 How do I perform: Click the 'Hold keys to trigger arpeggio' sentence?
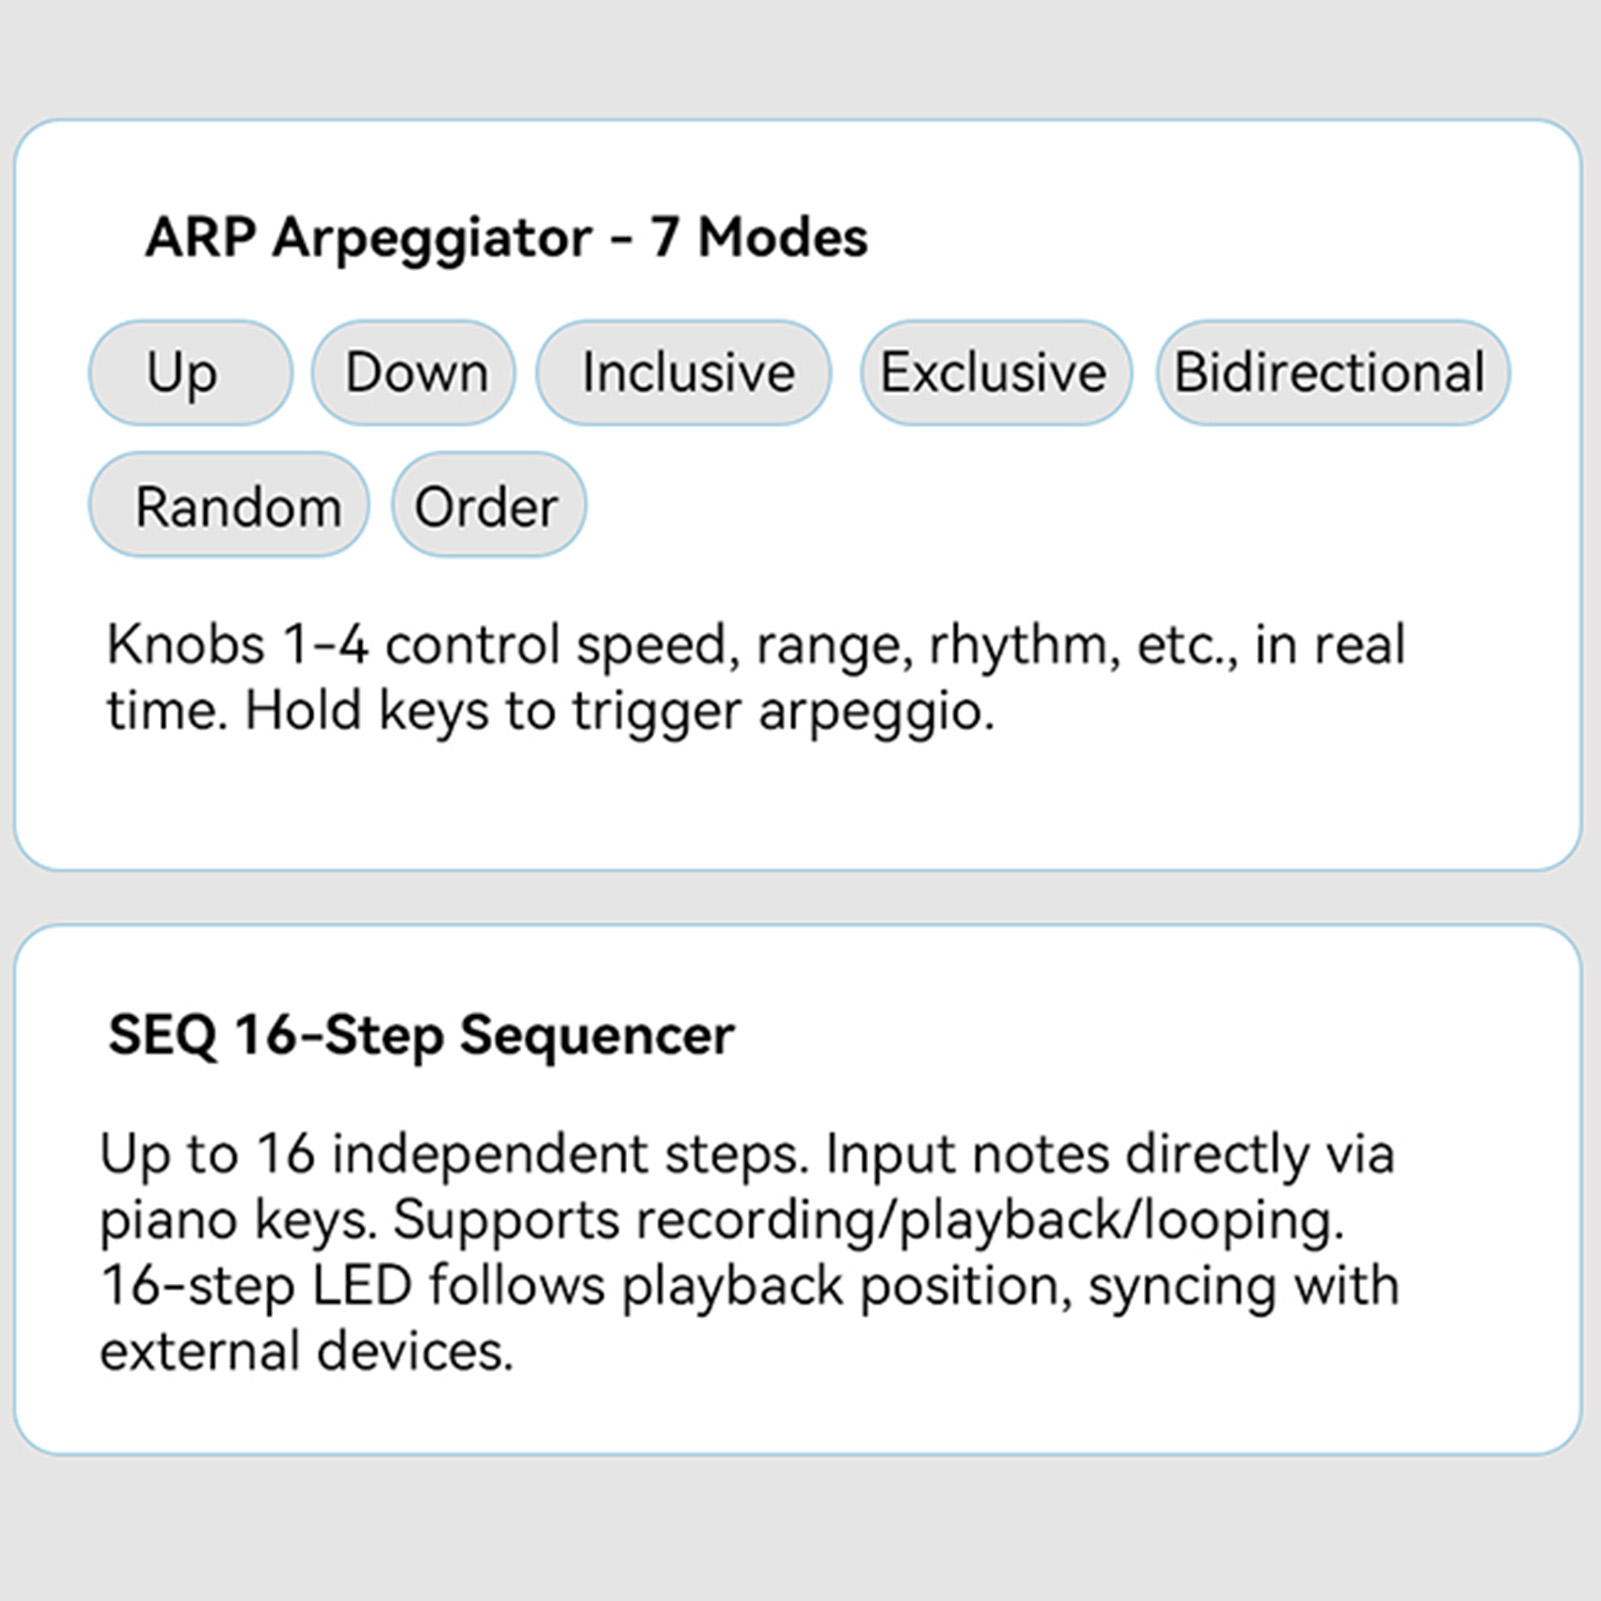point(620,713)
